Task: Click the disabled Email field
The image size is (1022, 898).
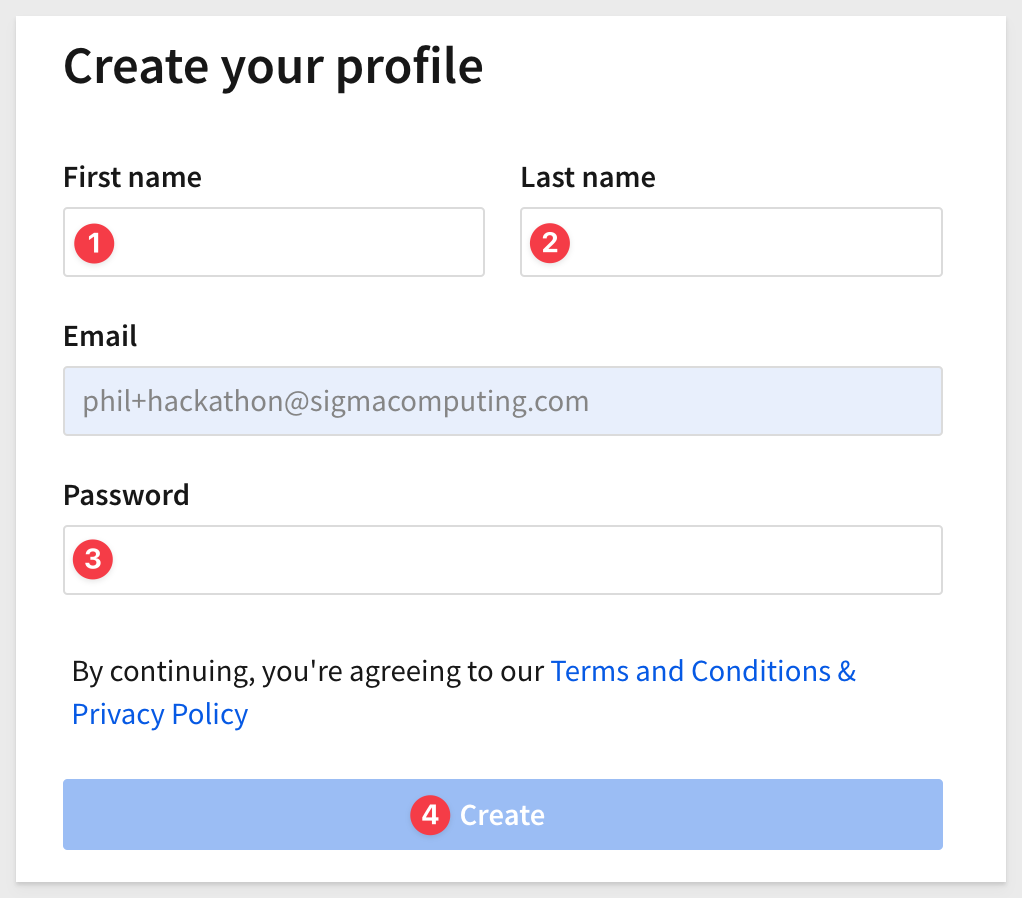Action: 503,401
